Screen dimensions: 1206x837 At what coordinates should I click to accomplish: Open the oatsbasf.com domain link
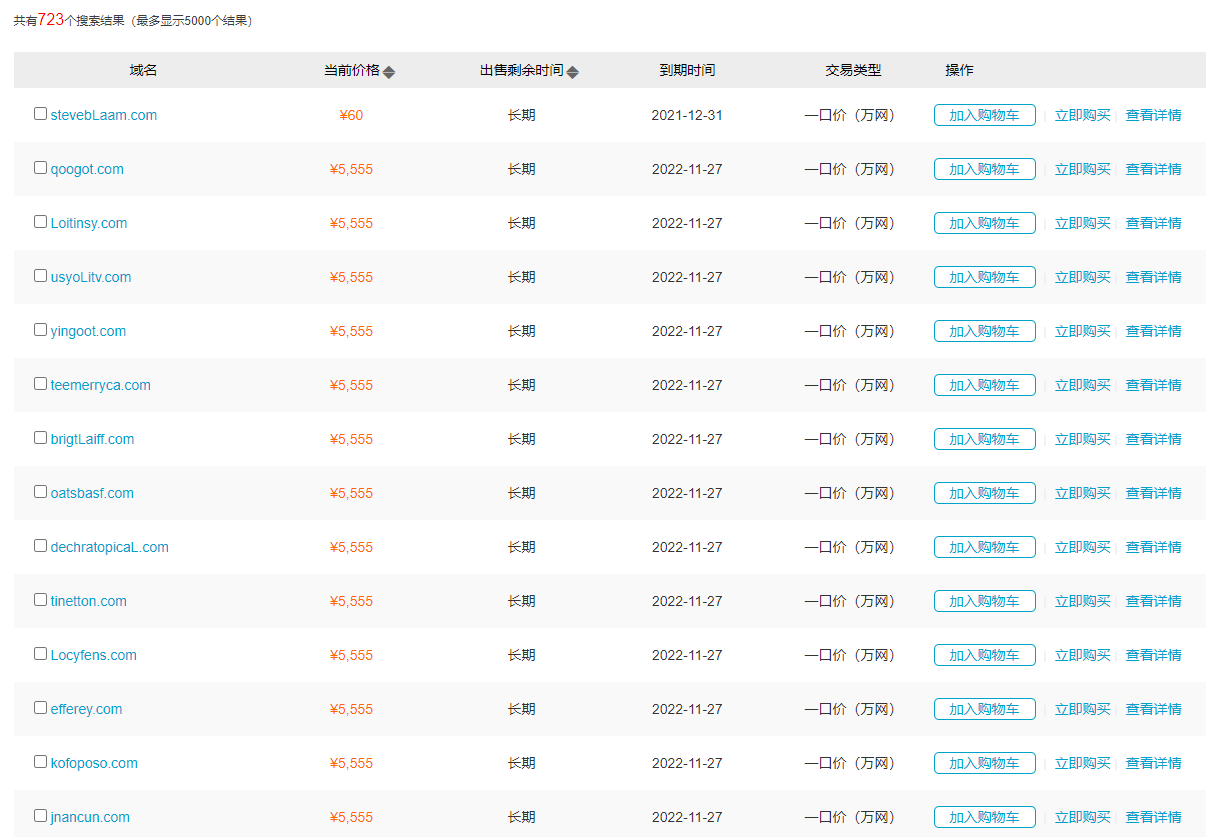pos(92,493)
